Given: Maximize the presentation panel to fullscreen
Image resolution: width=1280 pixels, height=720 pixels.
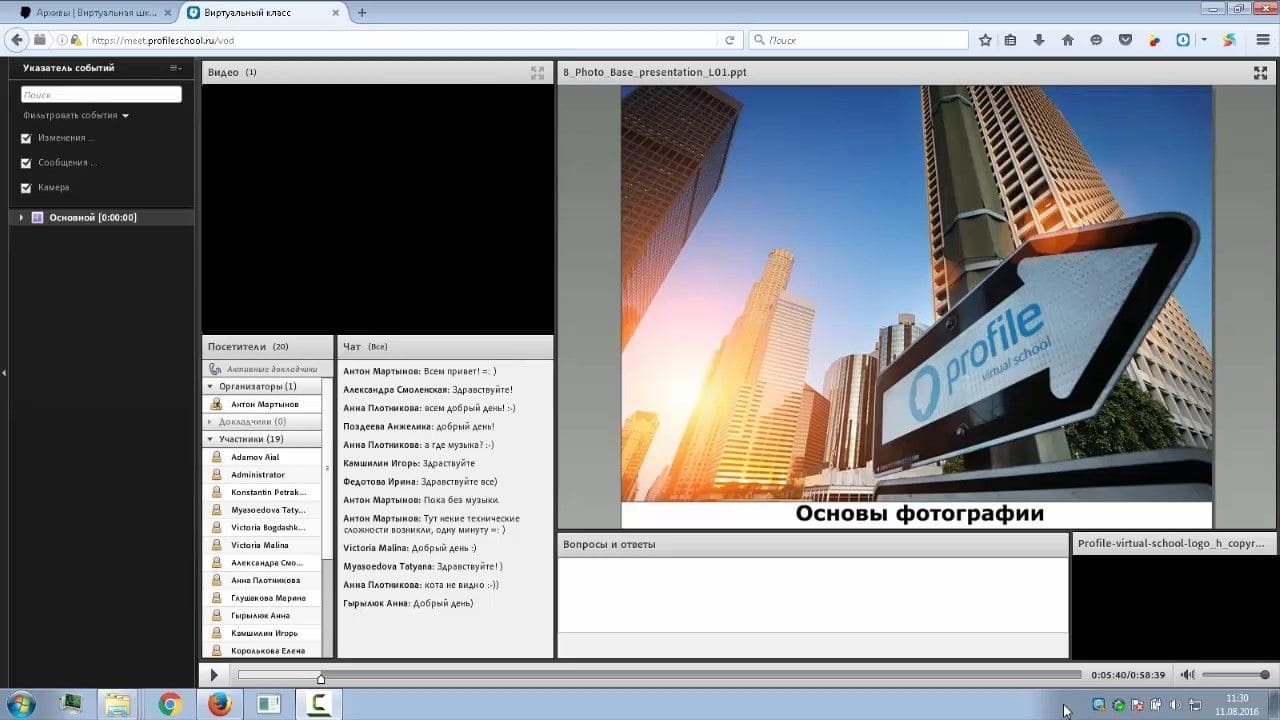Looking at the screenshot, I should click(1260, 73).
